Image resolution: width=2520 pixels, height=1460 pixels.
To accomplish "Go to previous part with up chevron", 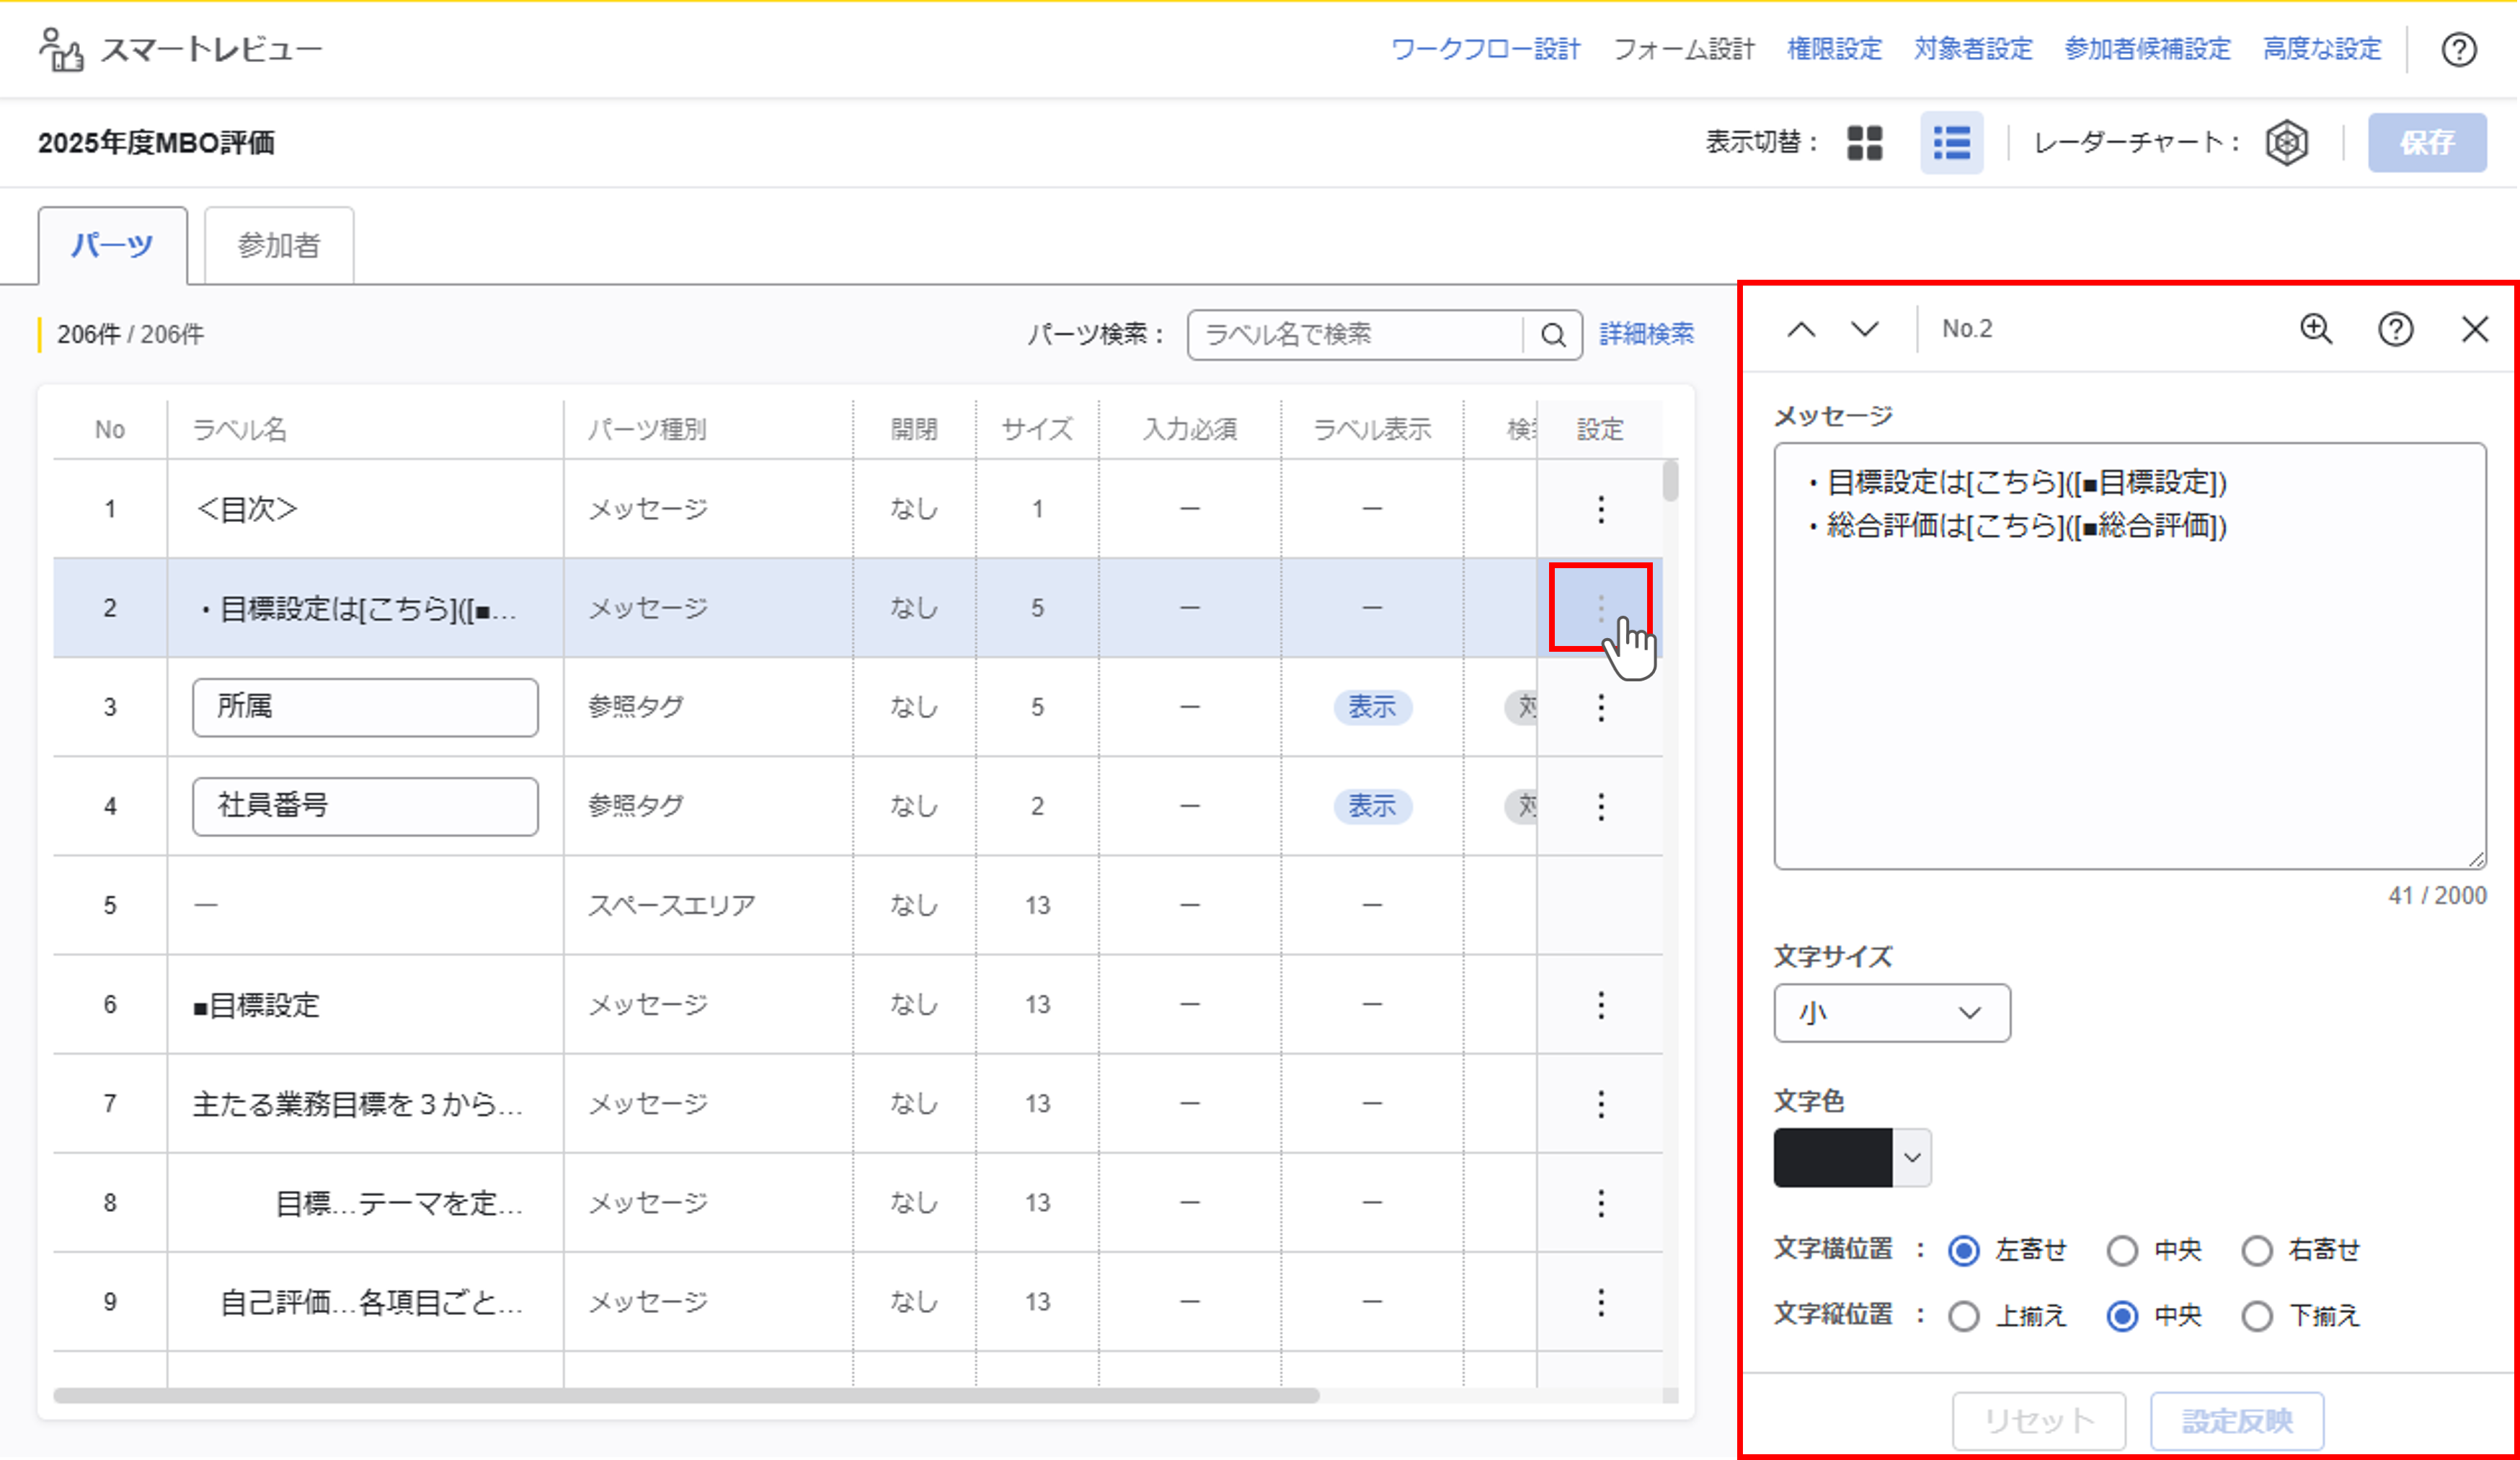I will (x=1801, y=329).
